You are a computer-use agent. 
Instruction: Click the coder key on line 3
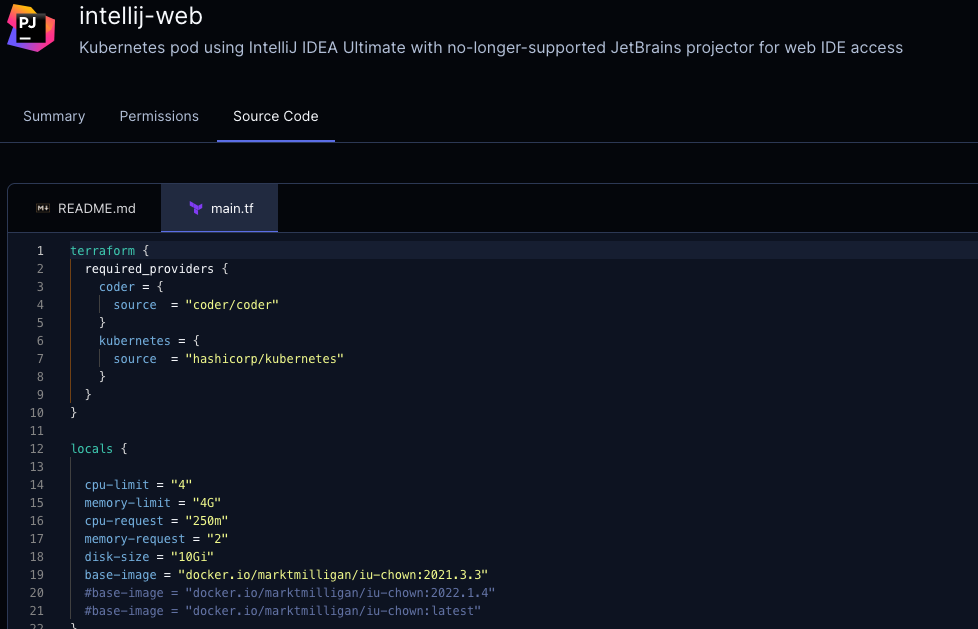pyautogui.click(x=117, y=286)
